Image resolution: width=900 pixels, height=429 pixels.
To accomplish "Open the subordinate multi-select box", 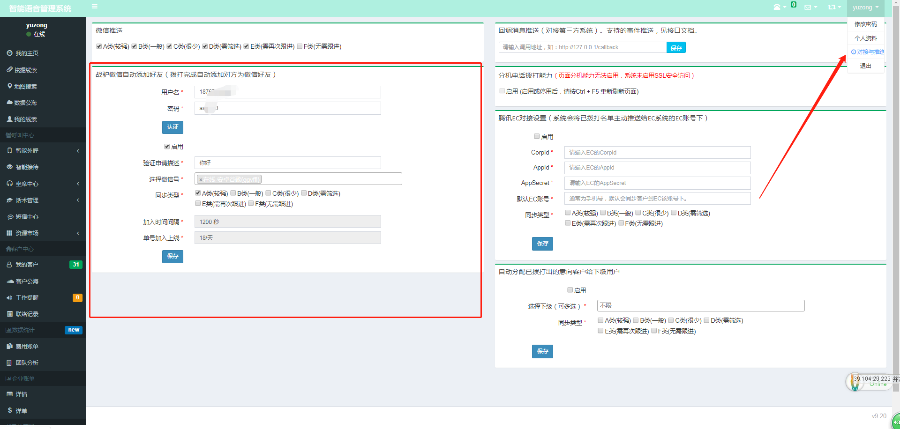I will click(x=701, y=306).
